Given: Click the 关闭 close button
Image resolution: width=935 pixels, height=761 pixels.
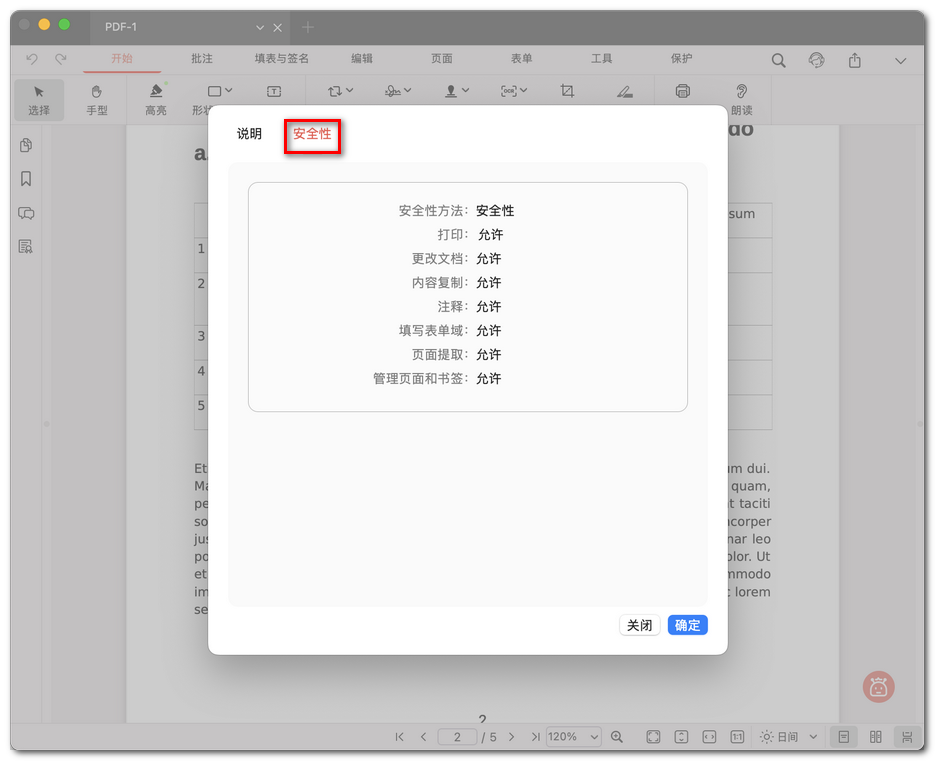Looking at the screenshot, I should pyautogui.click(x=640, y=624).
